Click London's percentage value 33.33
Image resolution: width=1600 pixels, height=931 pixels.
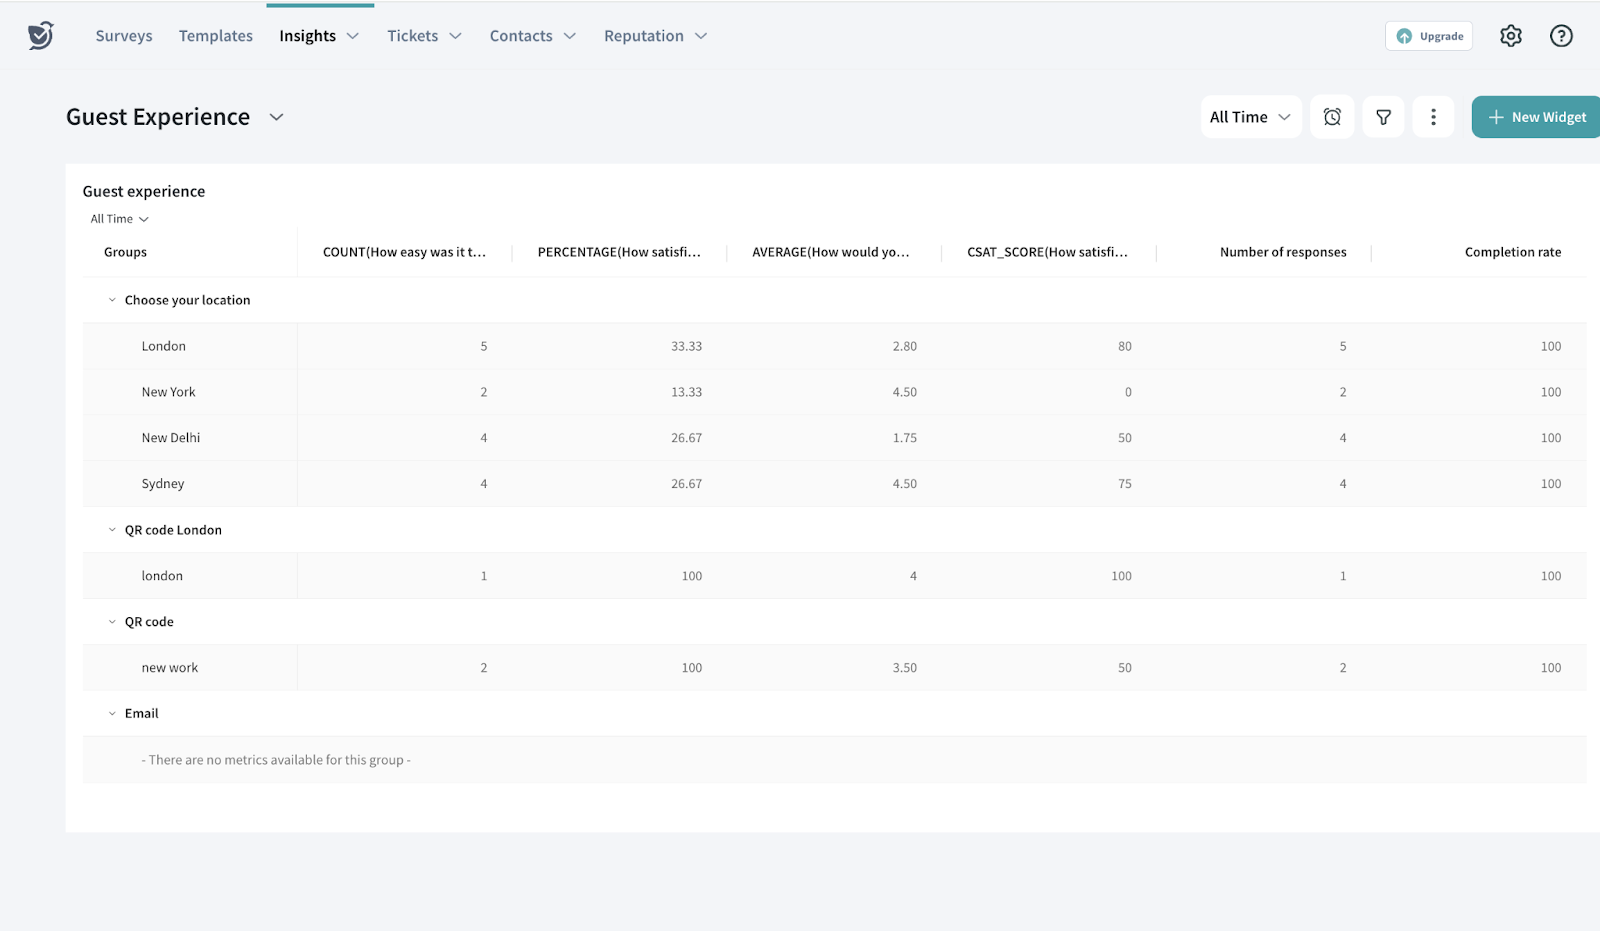click(686, 346)
